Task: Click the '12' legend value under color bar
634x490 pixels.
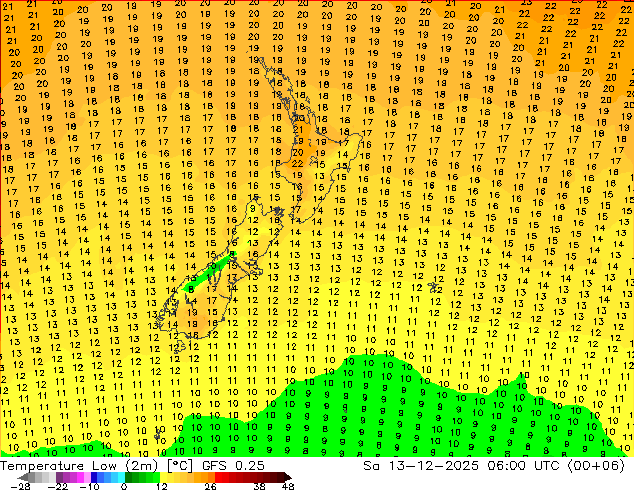Action: pyautogui.click(x=162, y=486)
